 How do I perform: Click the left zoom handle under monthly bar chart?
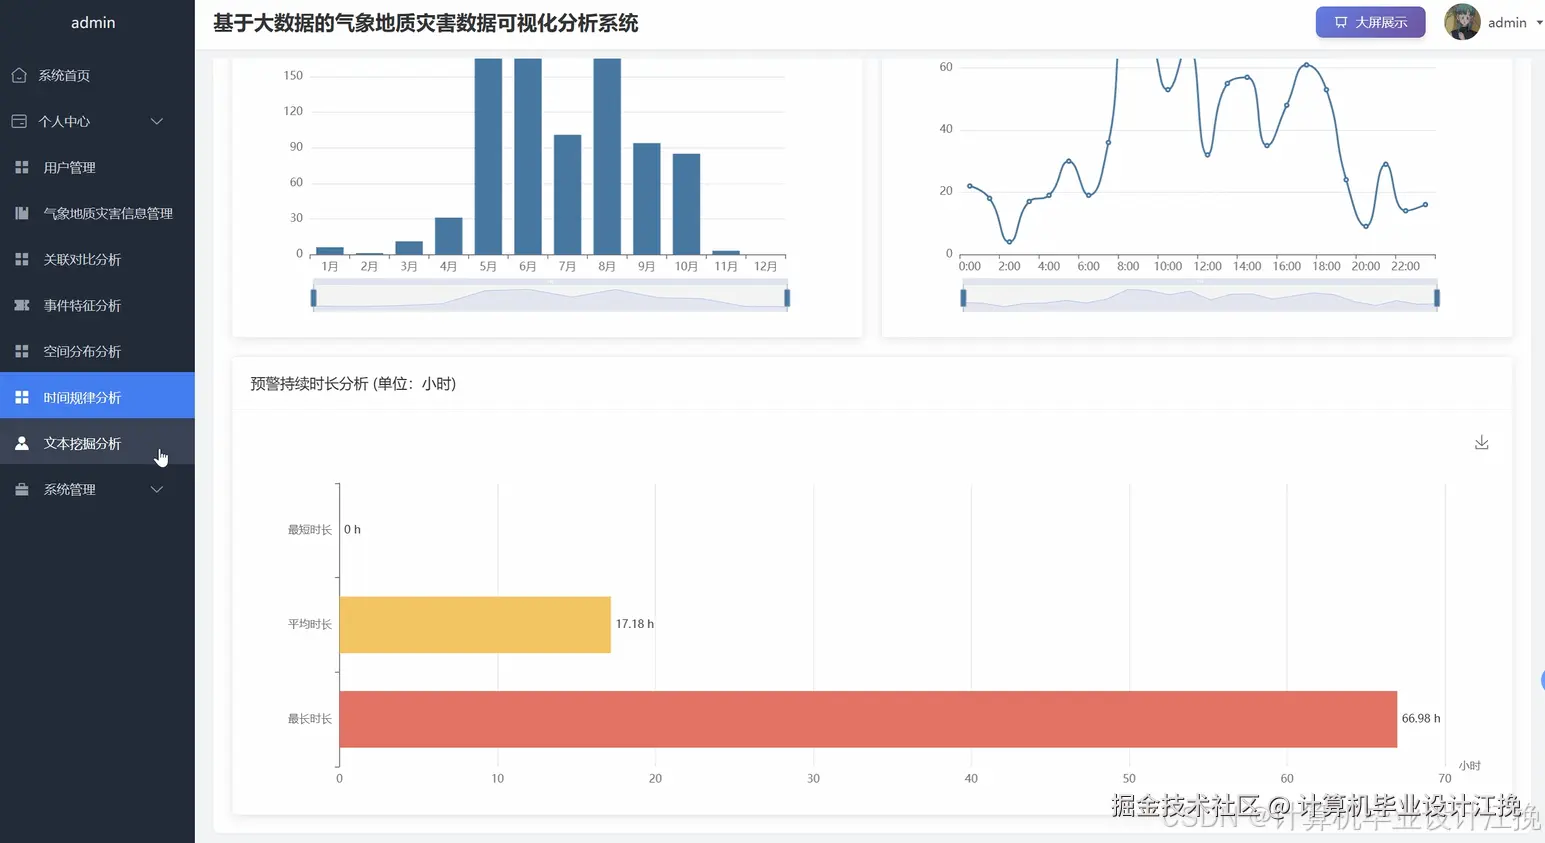[x=314, y=297]
